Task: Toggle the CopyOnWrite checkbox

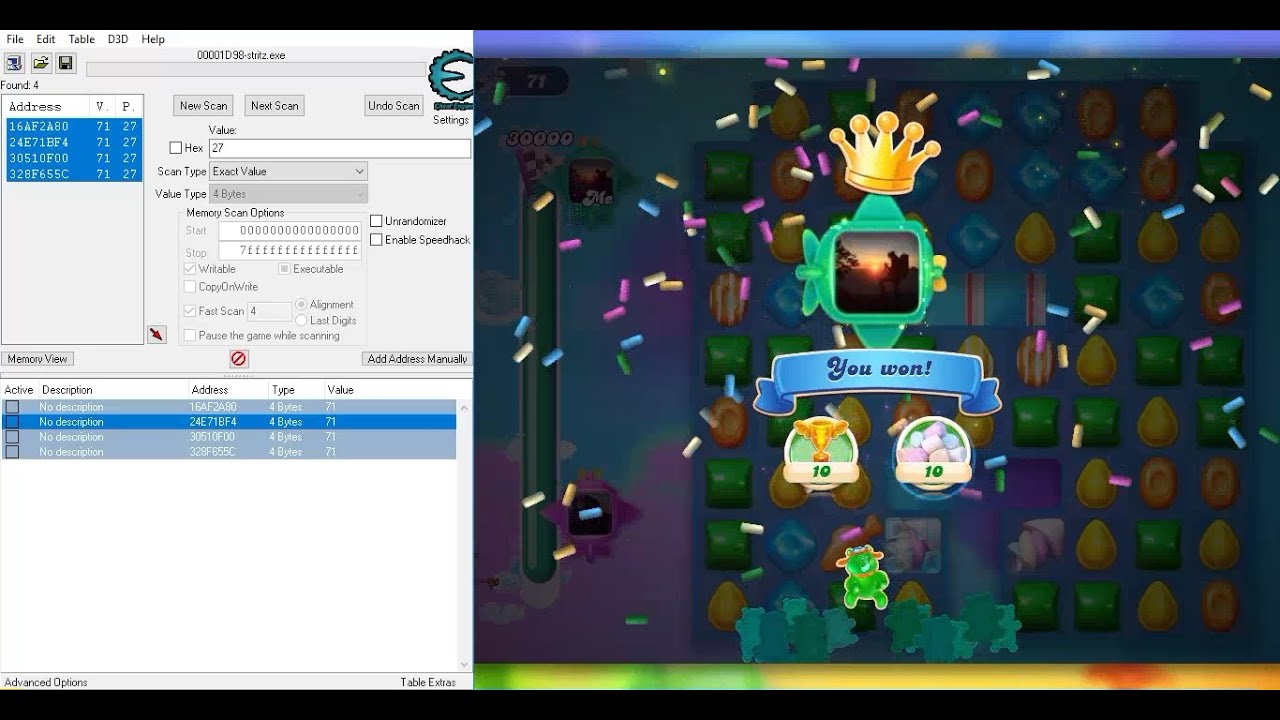Action: coord(190,287)
